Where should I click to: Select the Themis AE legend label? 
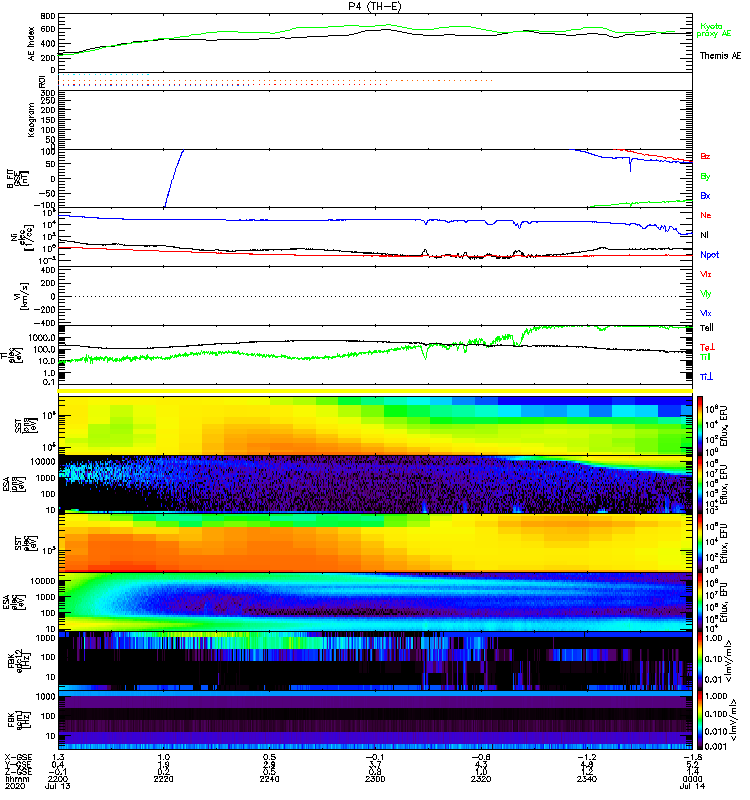click(720, 56)
